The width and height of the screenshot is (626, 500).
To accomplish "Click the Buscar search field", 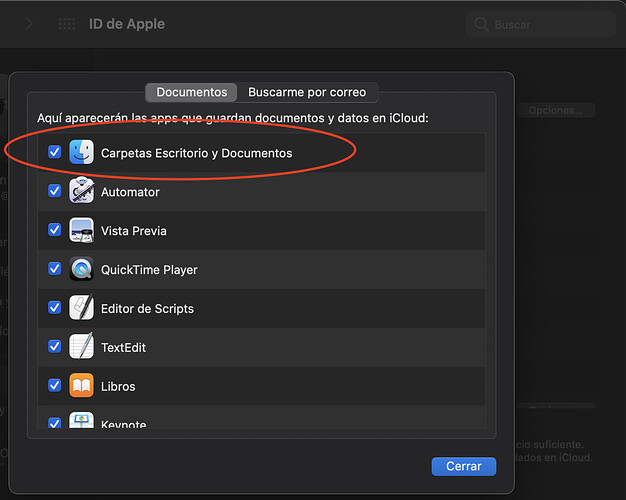I will 541,24.
